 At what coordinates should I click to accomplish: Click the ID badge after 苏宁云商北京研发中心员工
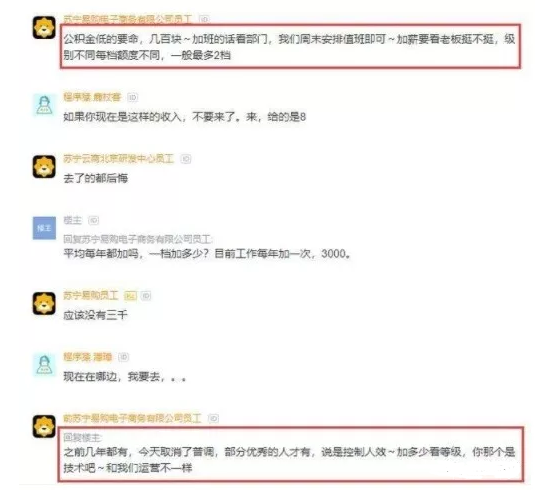pos(186,159)
